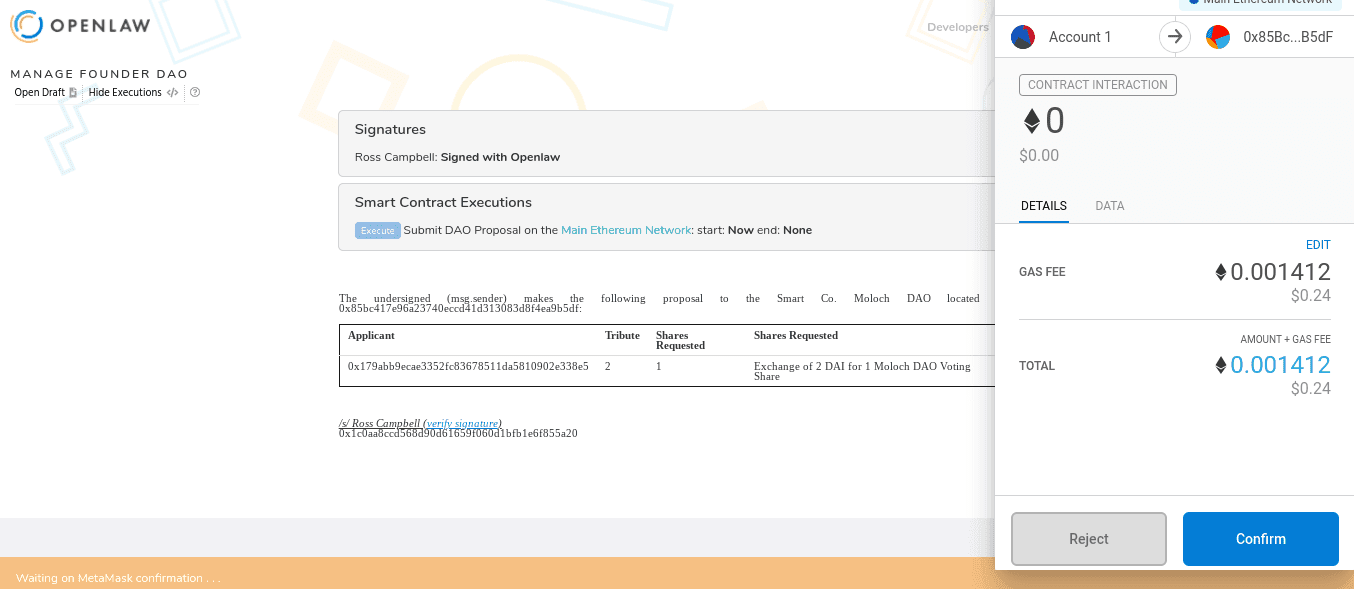Click the 0x85Bc...B5dF recipient address
Image resolution: width=1354 pixels, height=589 pixels.
point(1288,37)
